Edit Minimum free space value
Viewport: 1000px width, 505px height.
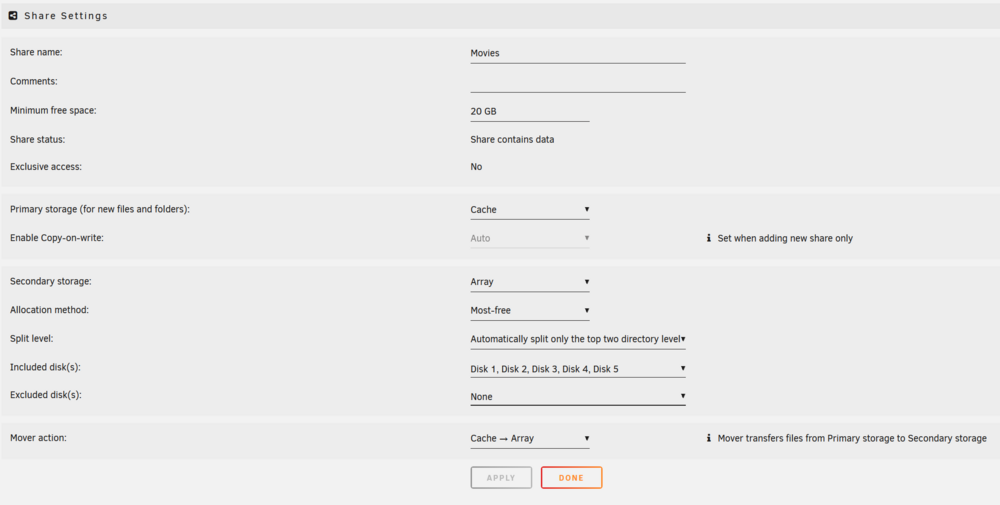pyautogui.click(x=530, y=112)
